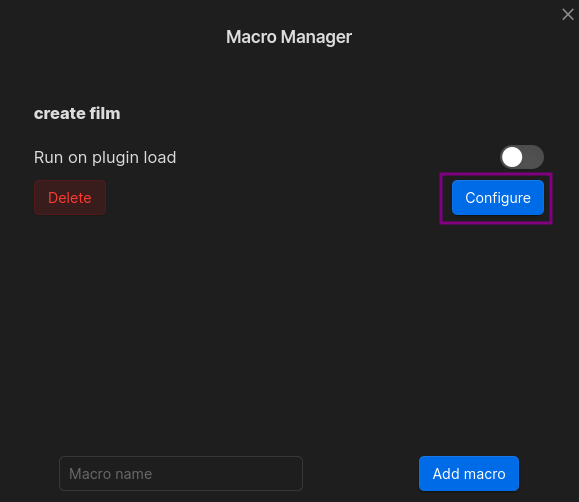This screenshot has height=502, width=579.
Task: Configure the create film macro
Action: [x=497, y=198]
